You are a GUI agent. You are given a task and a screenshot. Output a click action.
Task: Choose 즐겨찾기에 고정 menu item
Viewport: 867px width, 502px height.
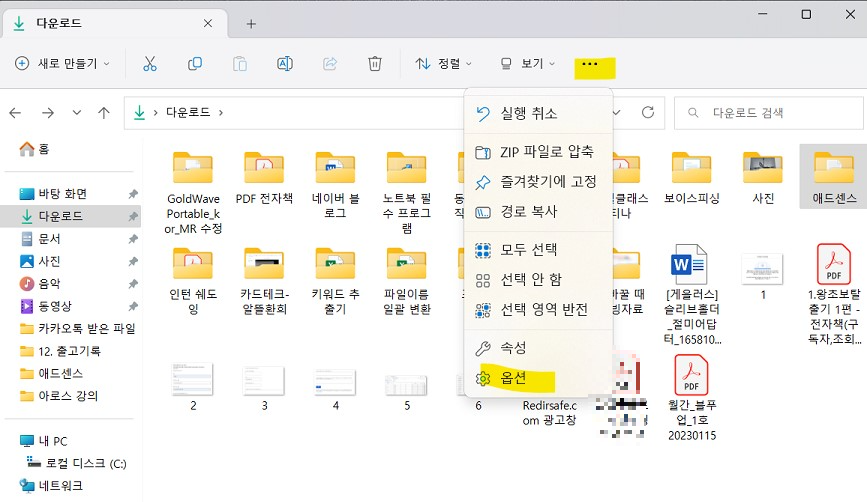[539, 181]
